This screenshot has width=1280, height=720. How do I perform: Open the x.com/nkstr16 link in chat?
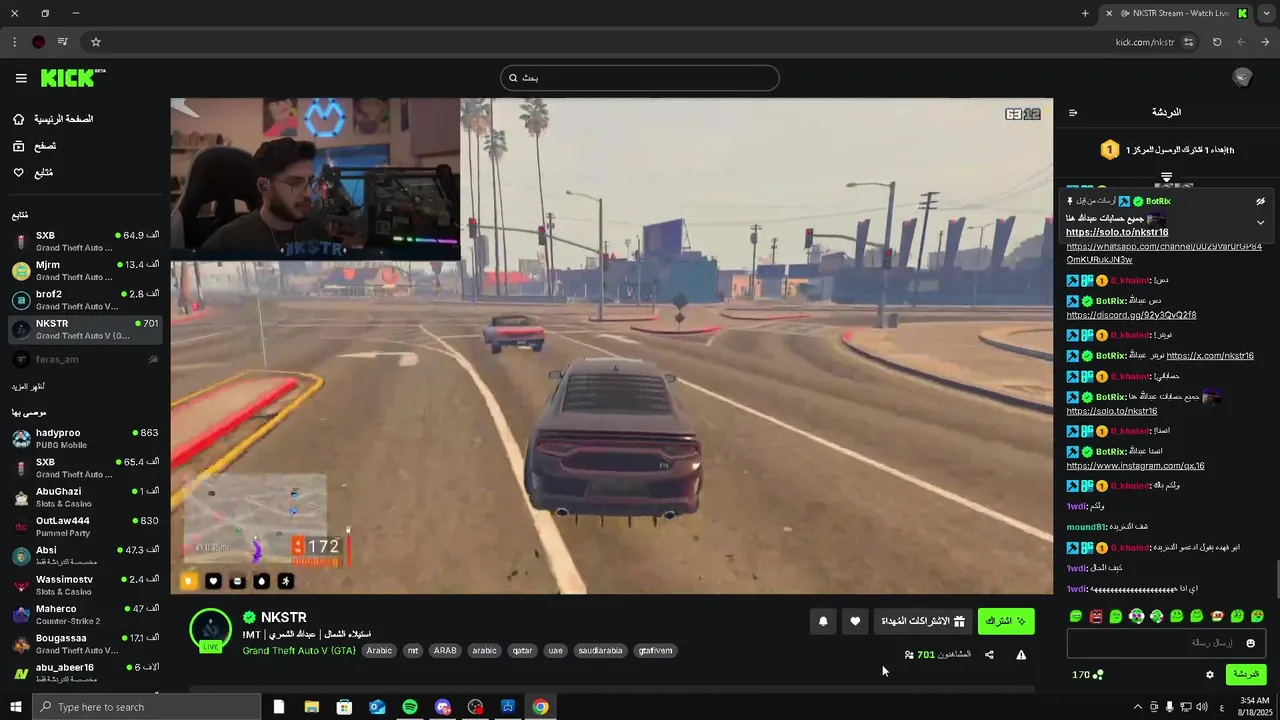[1210, 356]
